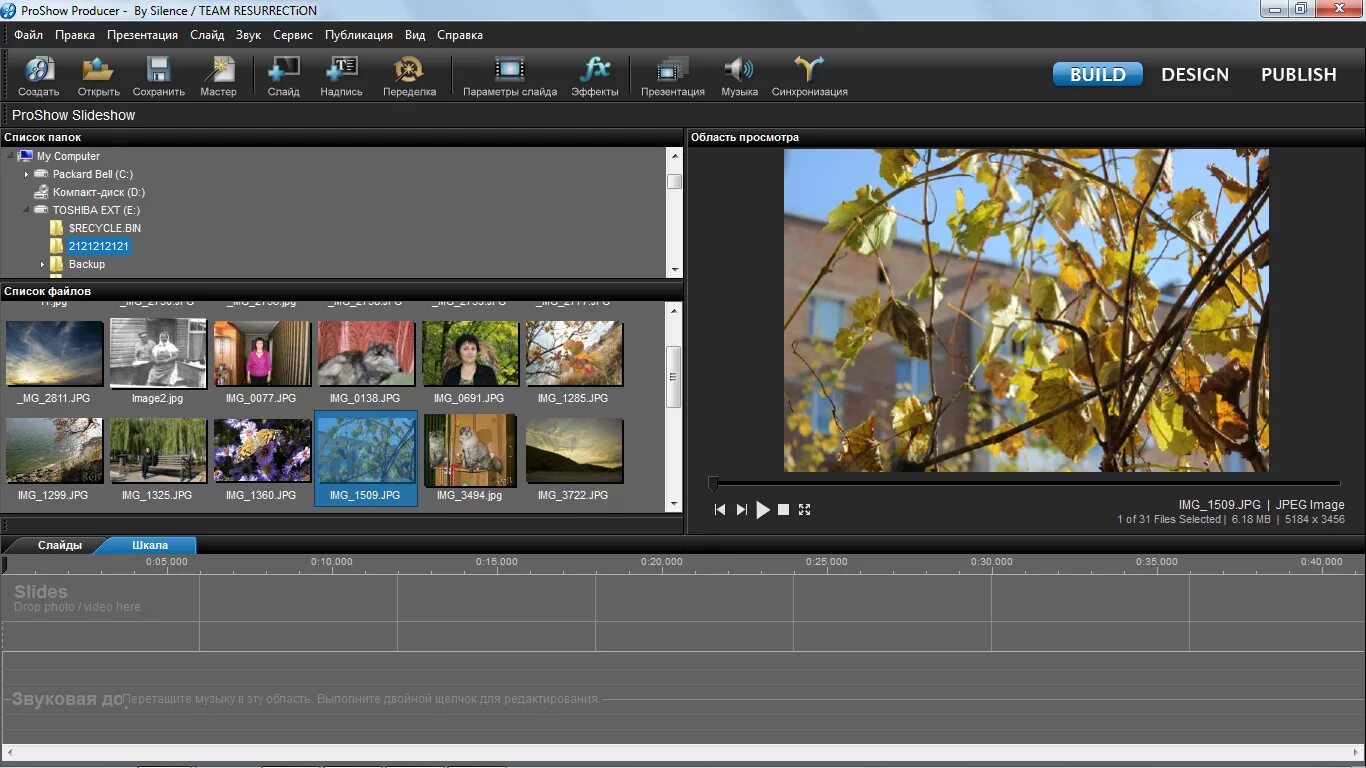Viewport: 1366px width, 768px height.
Task: Switch to the DESIGN workspace
Action: [x=1195, y=74]
